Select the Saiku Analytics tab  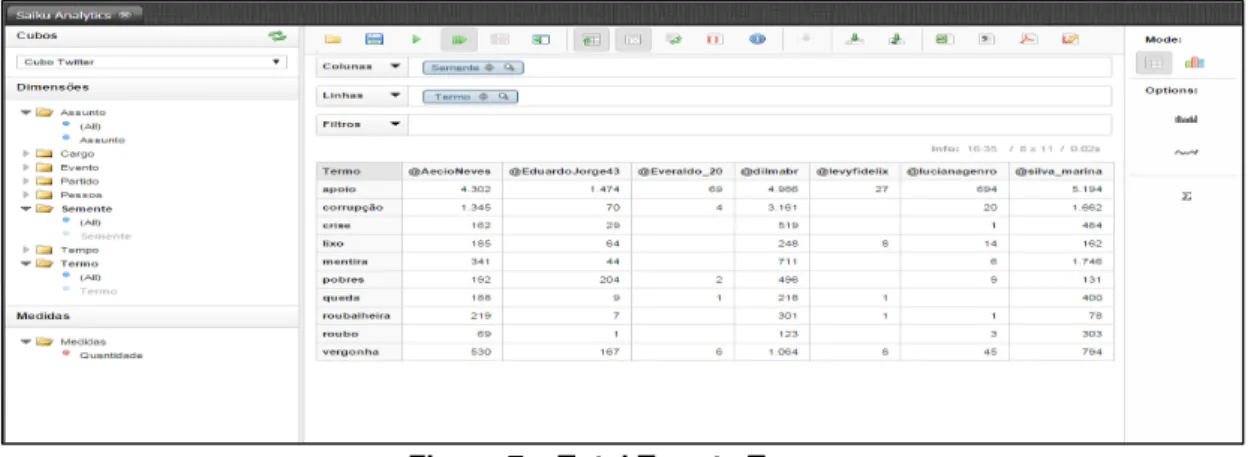[x=73, y=14]
